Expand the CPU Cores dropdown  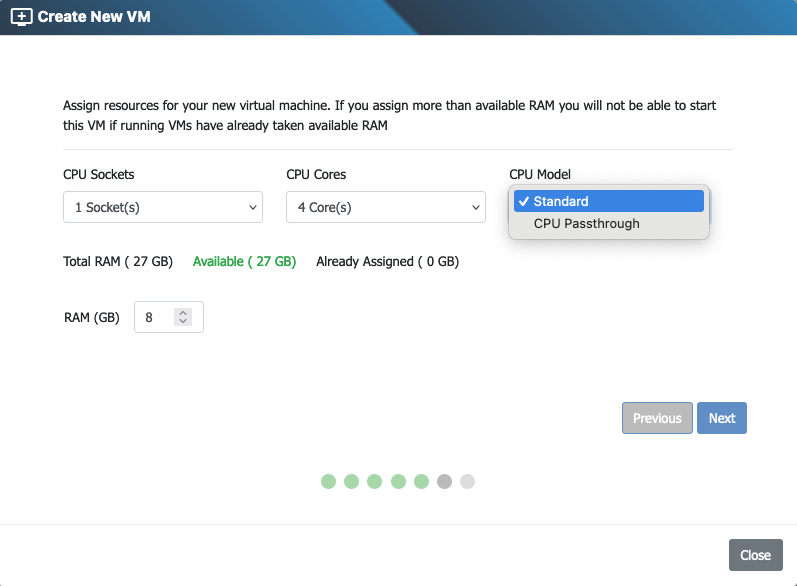(385, 207)
